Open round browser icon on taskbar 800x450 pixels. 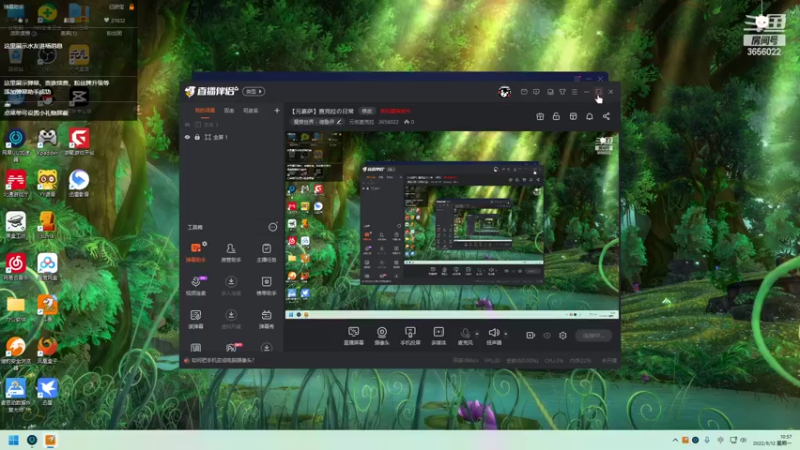click(x=32, y=440)
